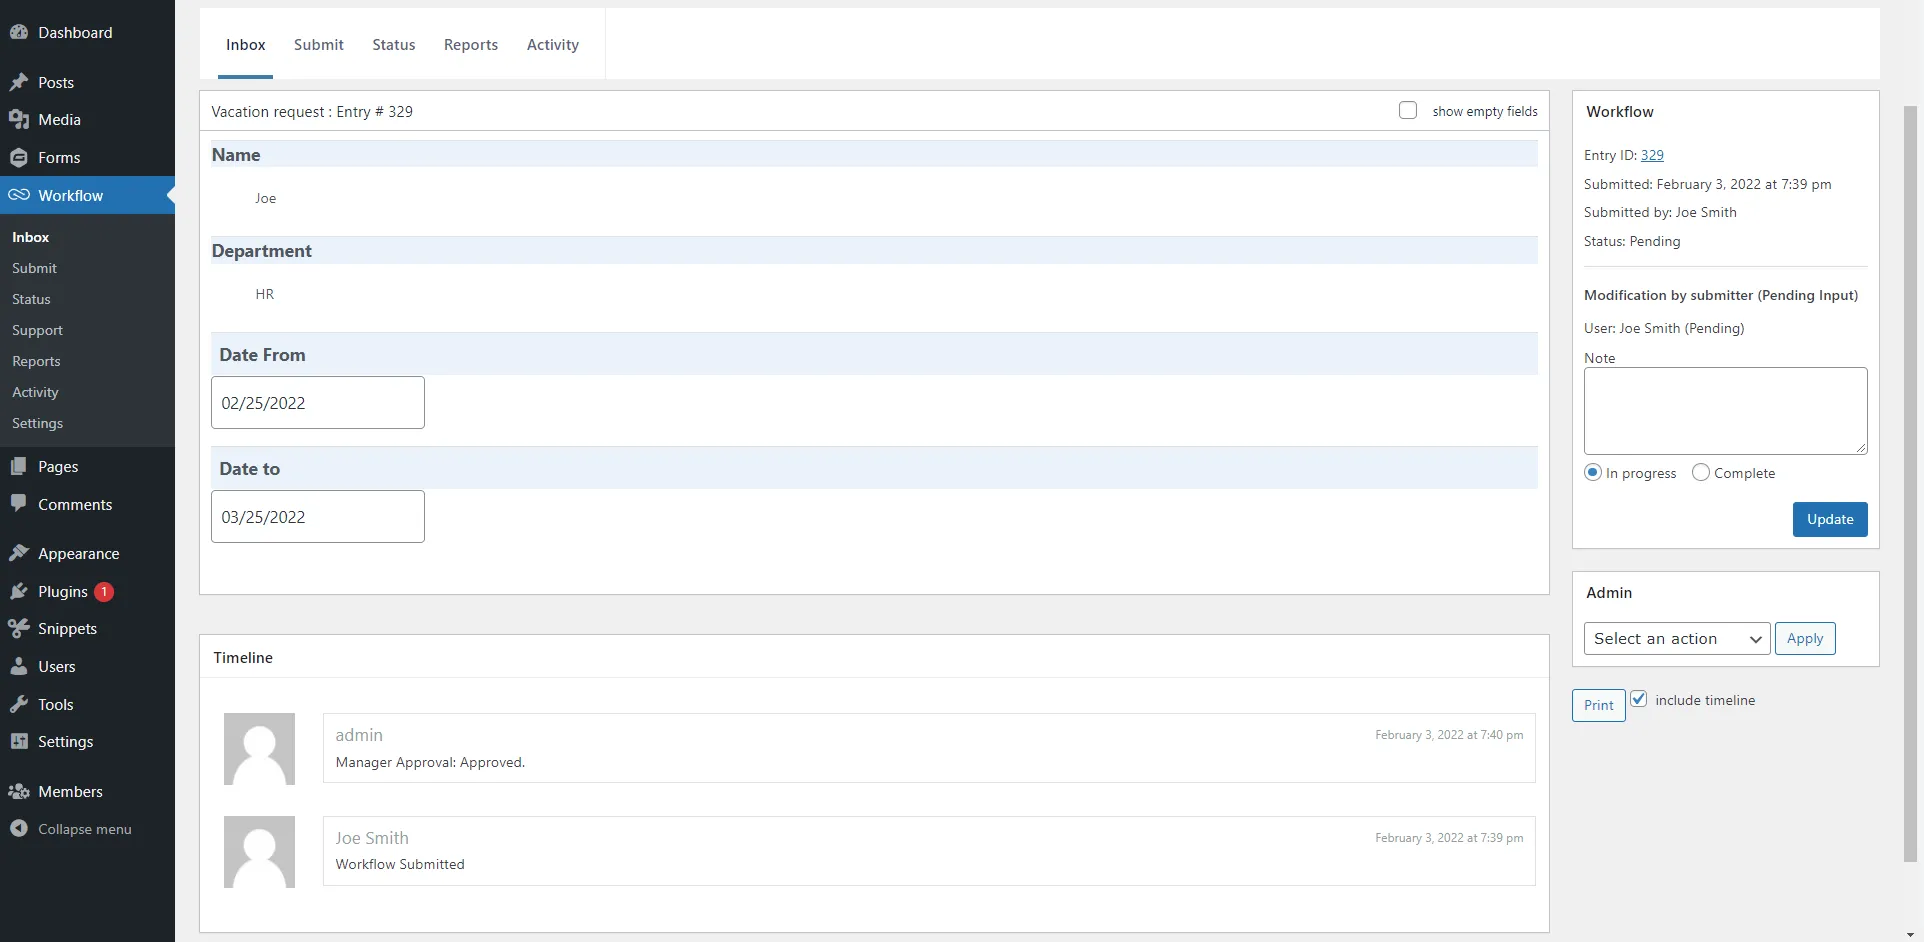1924x942 pixels.
Task: Click the scrollbar down arrow
Action: point(1911,934)
